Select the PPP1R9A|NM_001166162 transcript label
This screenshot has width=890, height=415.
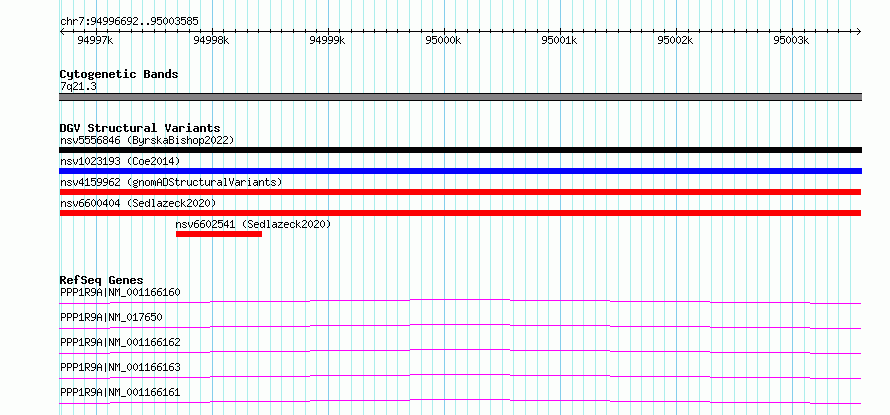(x=120, y=342)
